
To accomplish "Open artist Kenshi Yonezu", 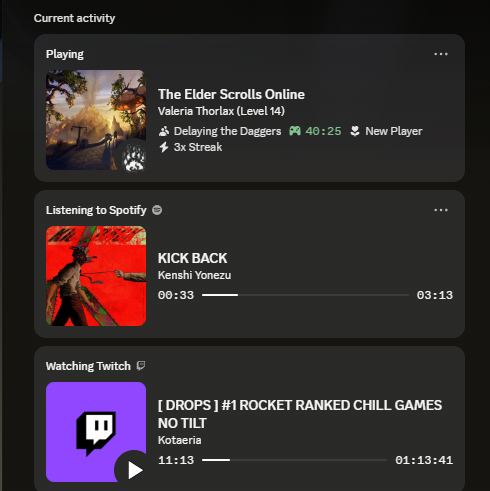I will (194, 275).
